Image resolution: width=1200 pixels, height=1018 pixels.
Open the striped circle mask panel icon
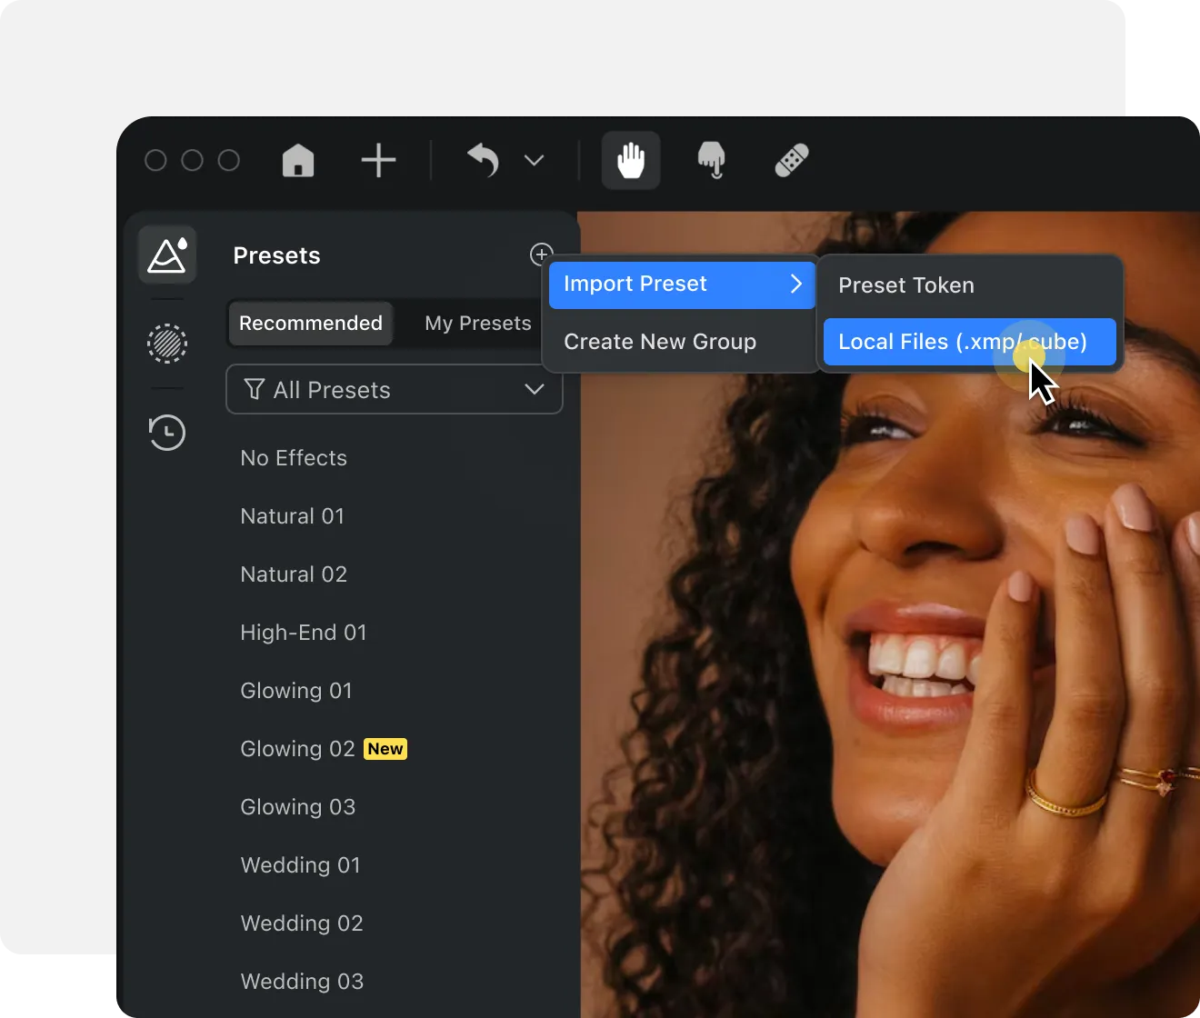coord(167,343)
